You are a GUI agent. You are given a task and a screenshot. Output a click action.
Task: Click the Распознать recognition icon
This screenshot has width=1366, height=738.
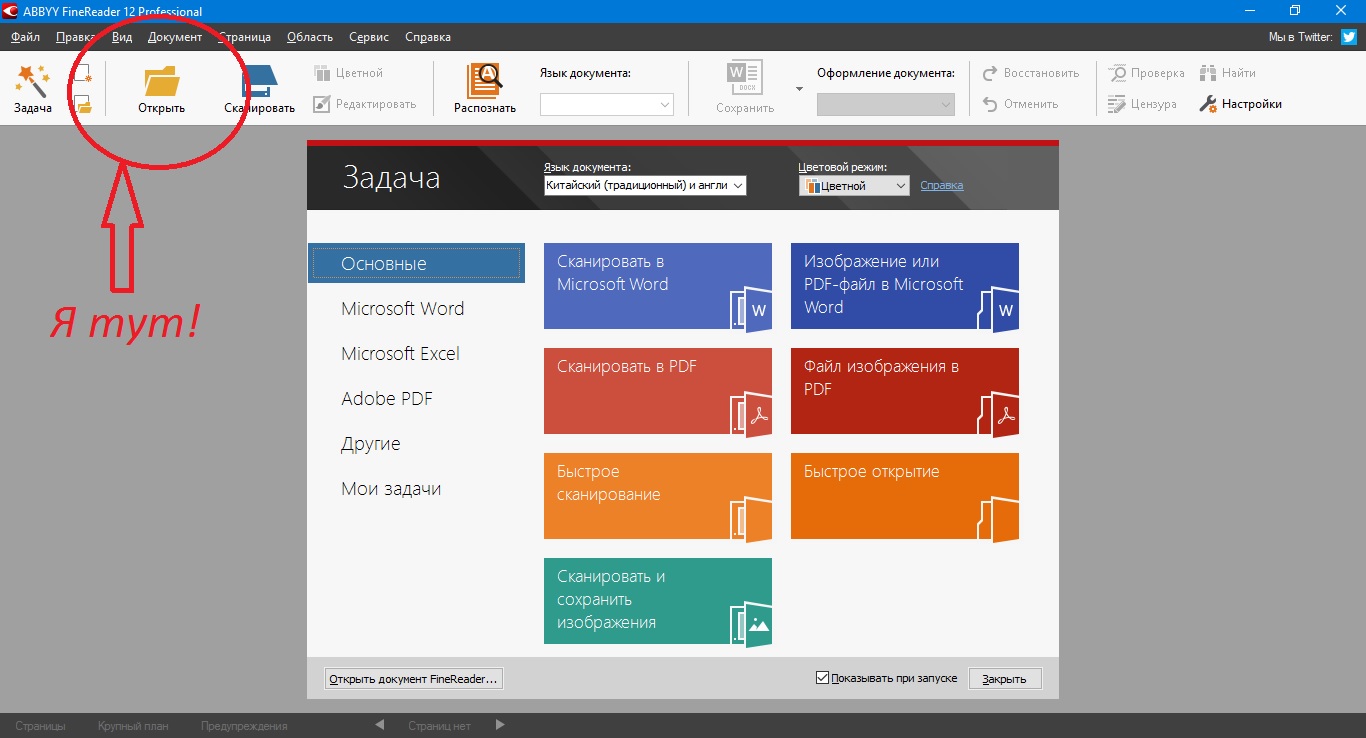point(484,81)
